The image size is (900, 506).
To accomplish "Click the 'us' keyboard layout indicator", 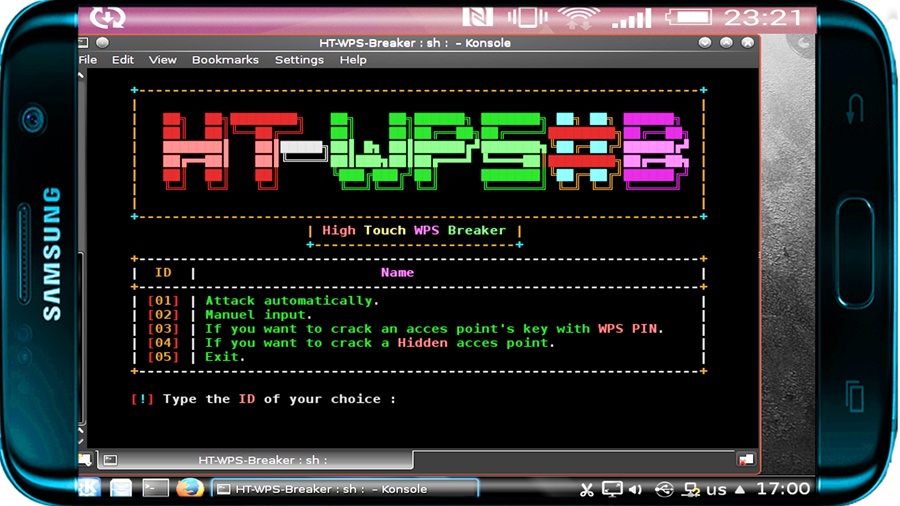I will coord(716,489).
